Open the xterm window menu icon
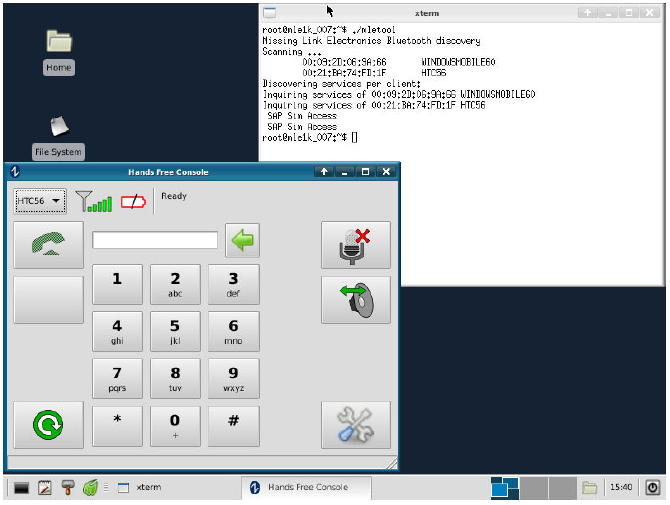This screenshot has height=505, width=670. pyautogui.click(x=270, y=13)
